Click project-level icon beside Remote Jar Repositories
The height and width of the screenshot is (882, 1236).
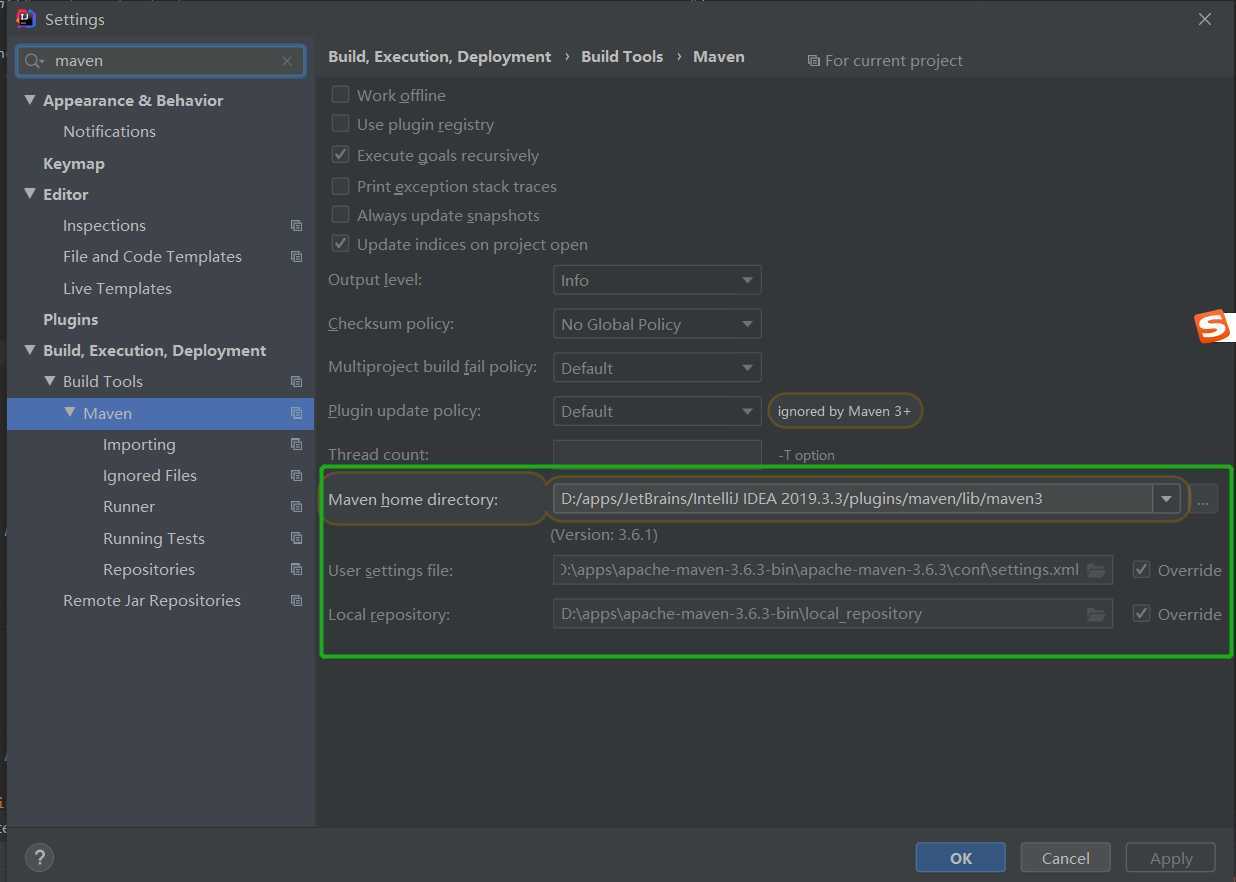[x=296, y=601]
